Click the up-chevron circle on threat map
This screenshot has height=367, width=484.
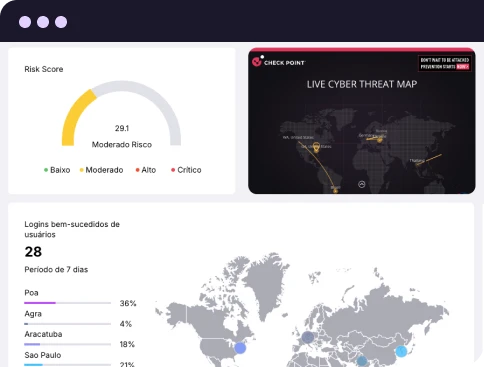pos(362,184)
